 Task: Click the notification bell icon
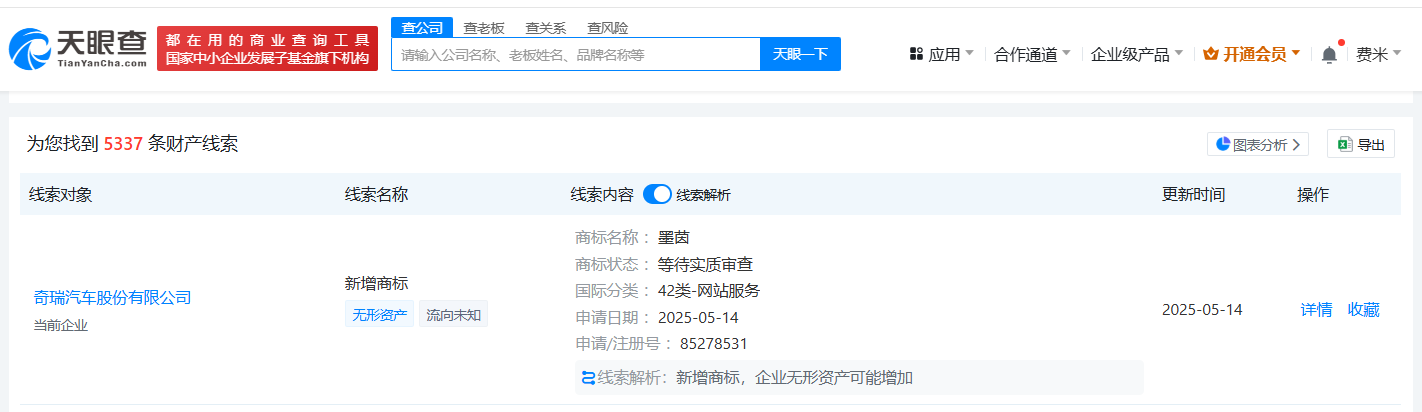[x=1329, y=55]
